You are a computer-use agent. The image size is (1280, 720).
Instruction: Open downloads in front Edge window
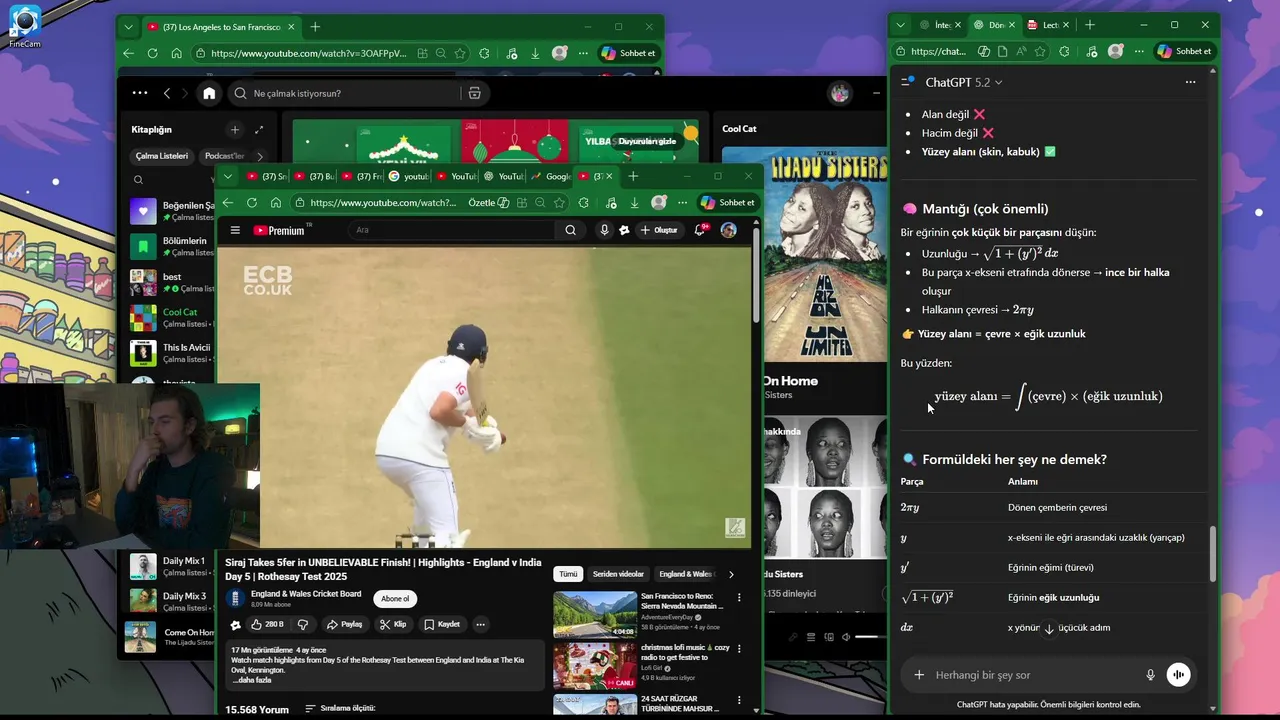[x=634, y=202]
